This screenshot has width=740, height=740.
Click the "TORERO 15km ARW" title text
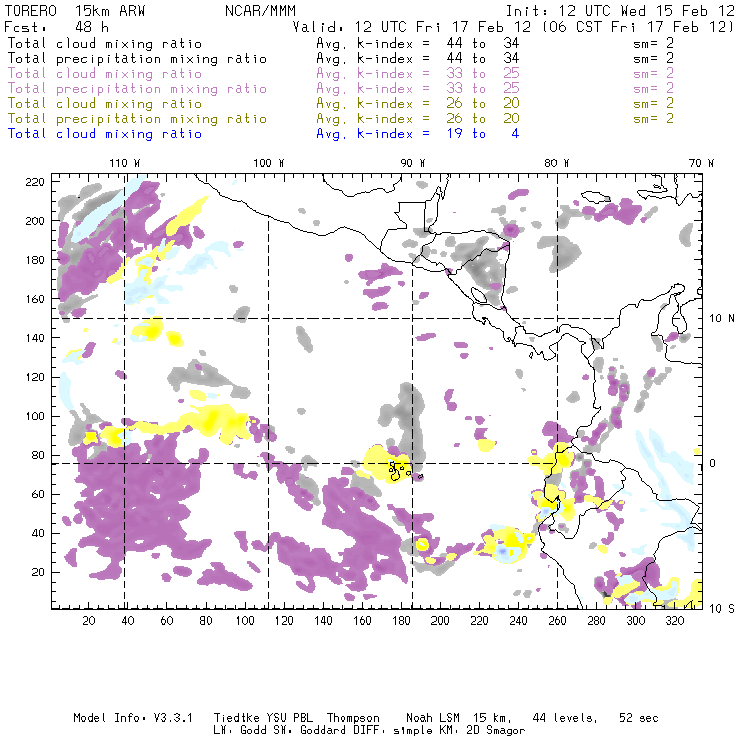tap(75, 11)
